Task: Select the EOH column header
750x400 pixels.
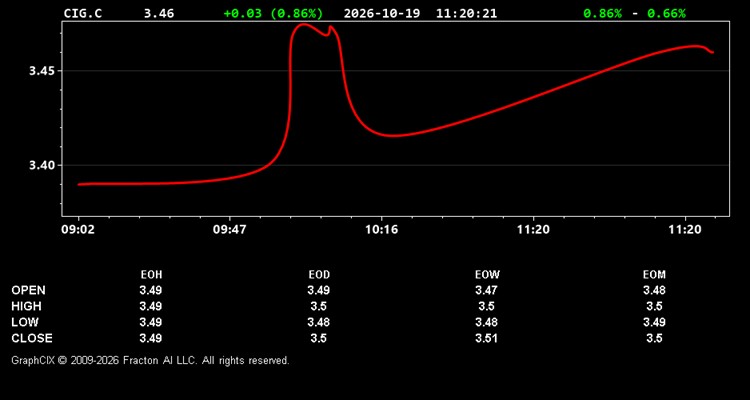Action: tap(151, 275)
